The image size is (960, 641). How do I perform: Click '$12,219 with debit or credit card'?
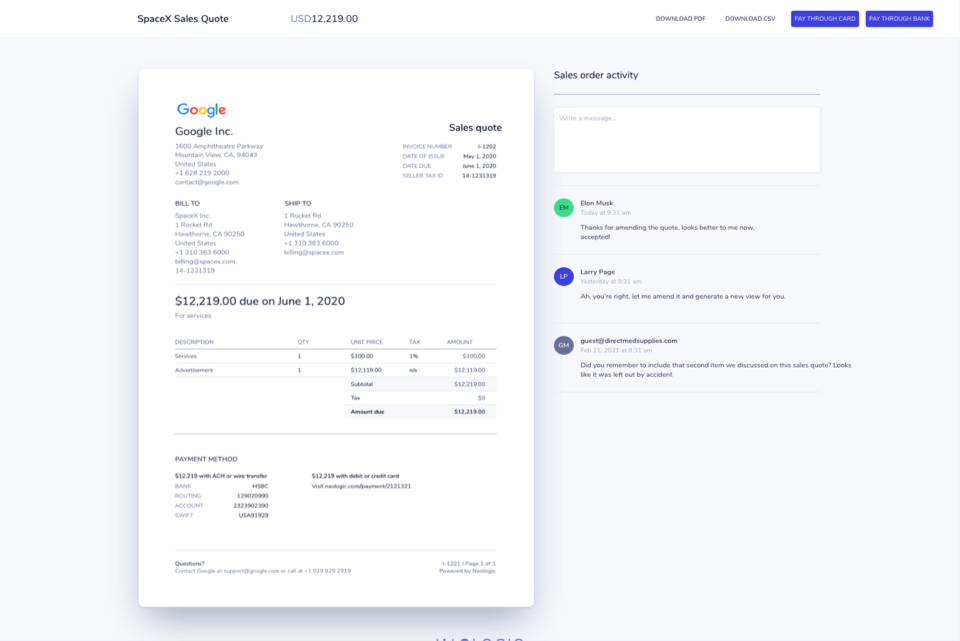point(355,476)
